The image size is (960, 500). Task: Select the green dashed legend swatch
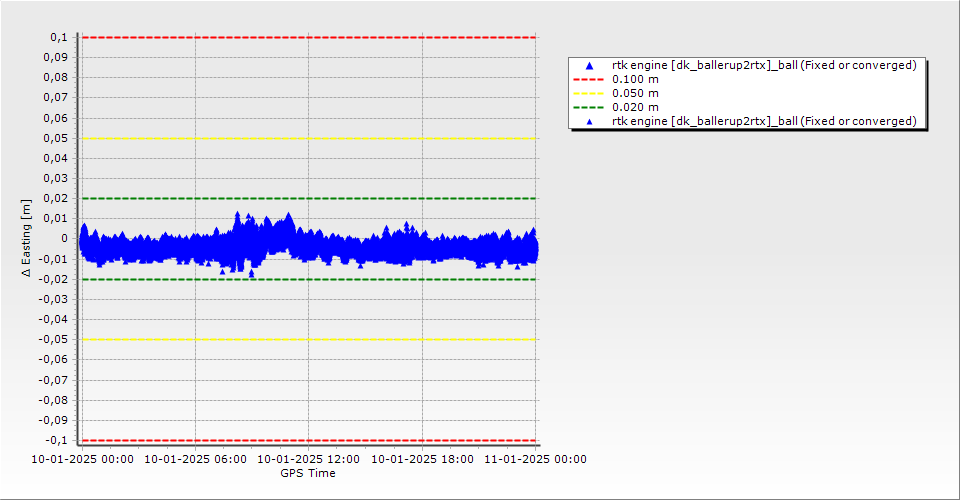(x=589, y=107)
